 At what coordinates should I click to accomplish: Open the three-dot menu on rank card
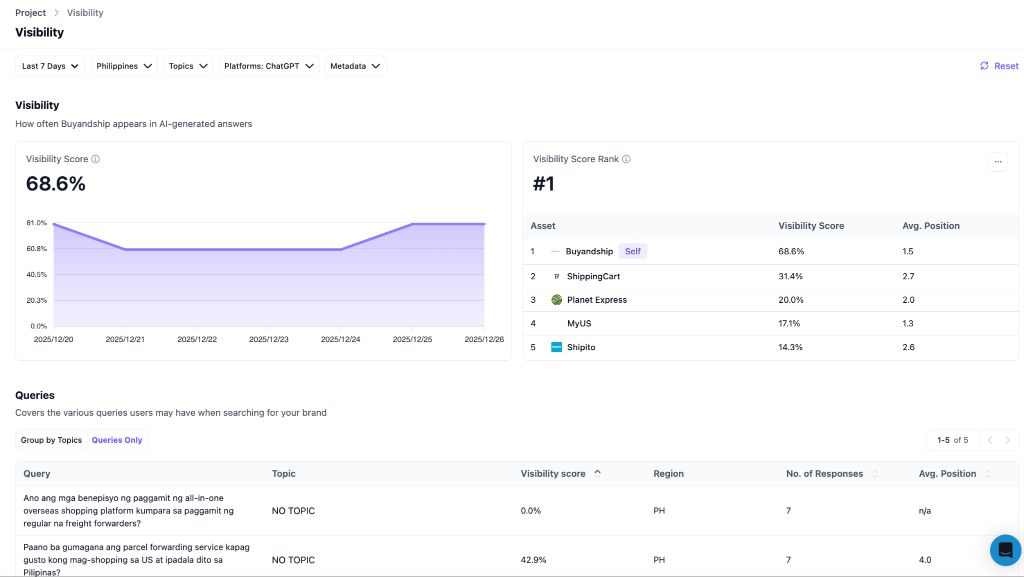998,162
